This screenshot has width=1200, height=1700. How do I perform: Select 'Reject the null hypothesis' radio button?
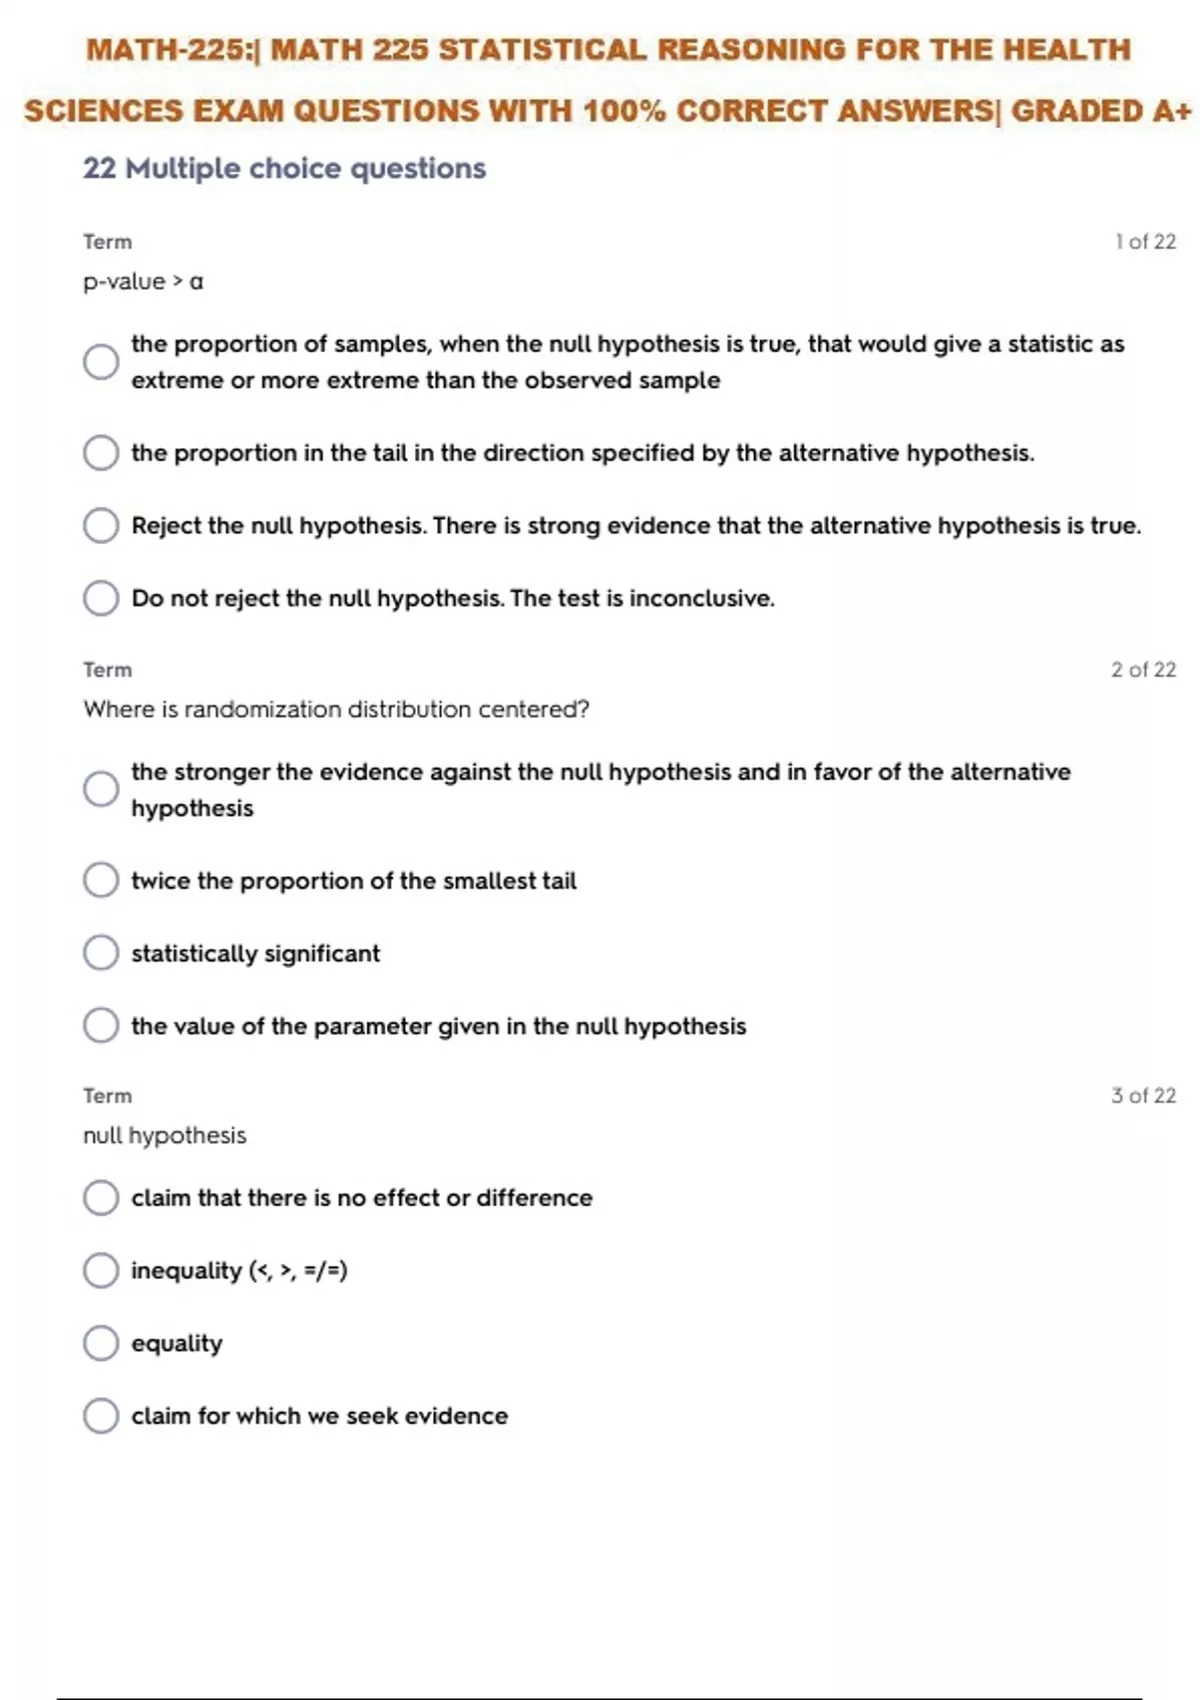click(x=101, y=525)
